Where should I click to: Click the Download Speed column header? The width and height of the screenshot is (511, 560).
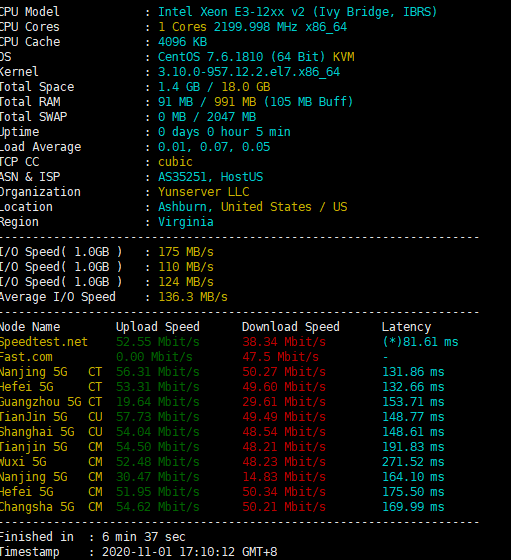(291, 327)
